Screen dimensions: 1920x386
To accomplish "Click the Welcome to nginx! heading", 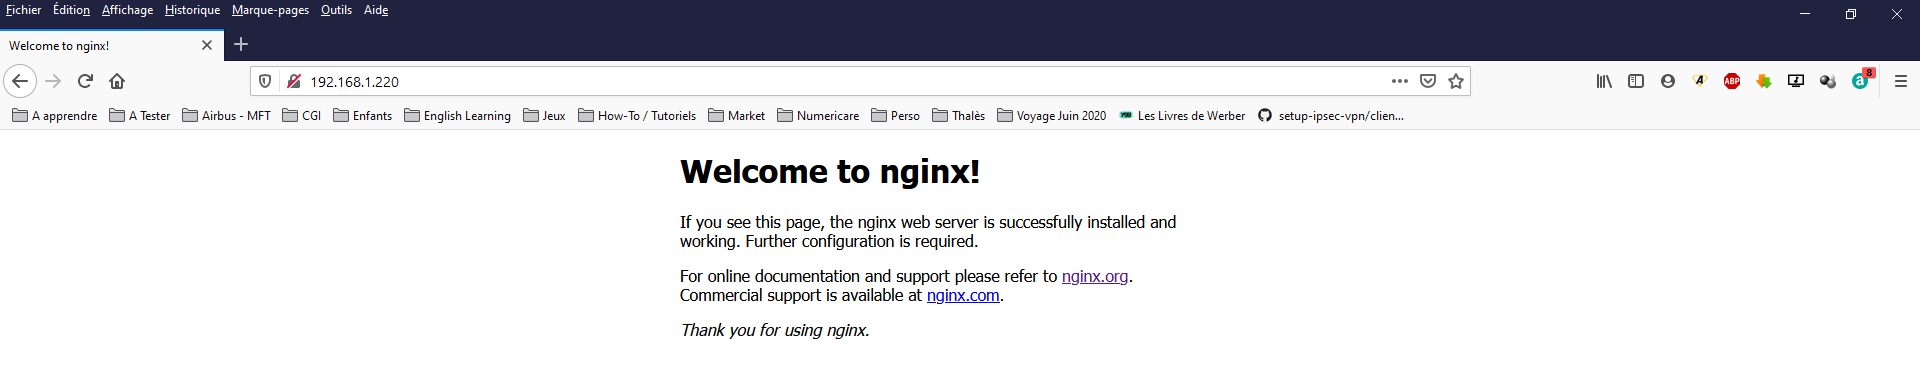I will tap(830, 172).
